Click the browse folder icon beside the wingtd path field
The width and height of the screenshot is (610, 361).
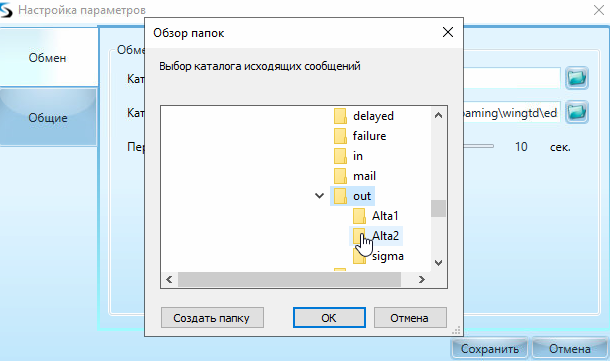577,112
